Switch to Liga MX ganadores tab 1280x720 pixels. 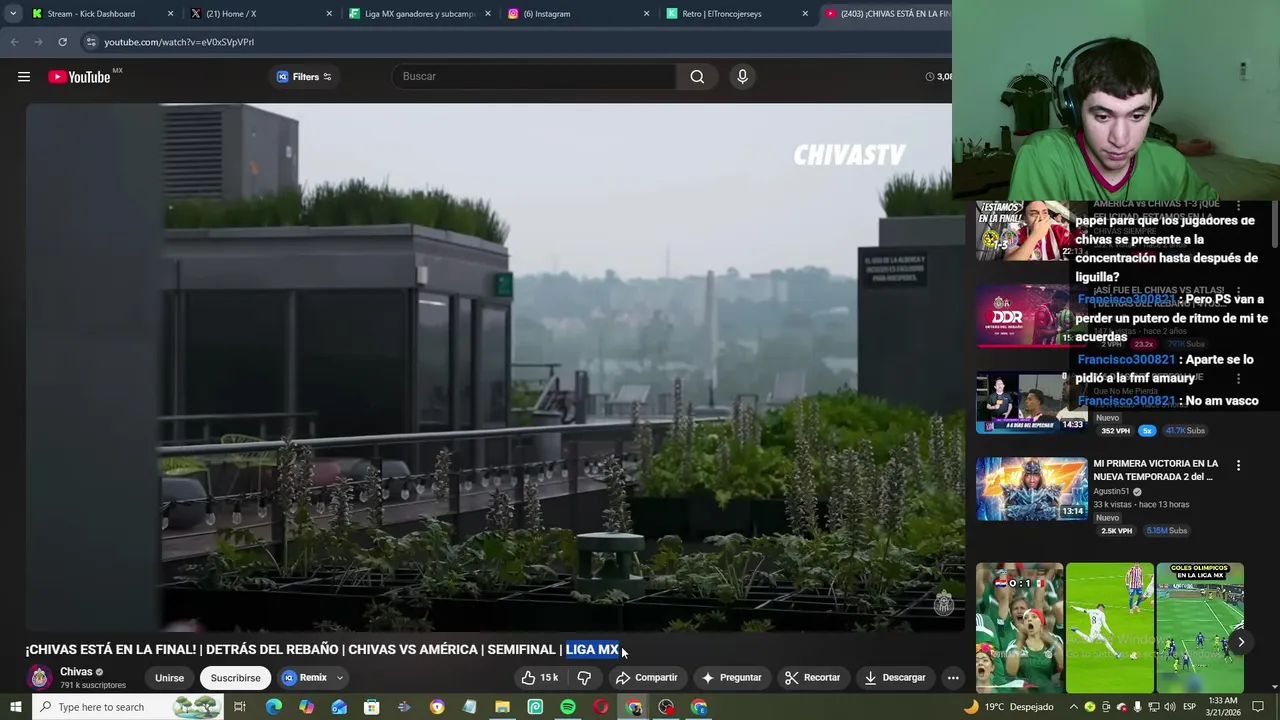[419, 14]
